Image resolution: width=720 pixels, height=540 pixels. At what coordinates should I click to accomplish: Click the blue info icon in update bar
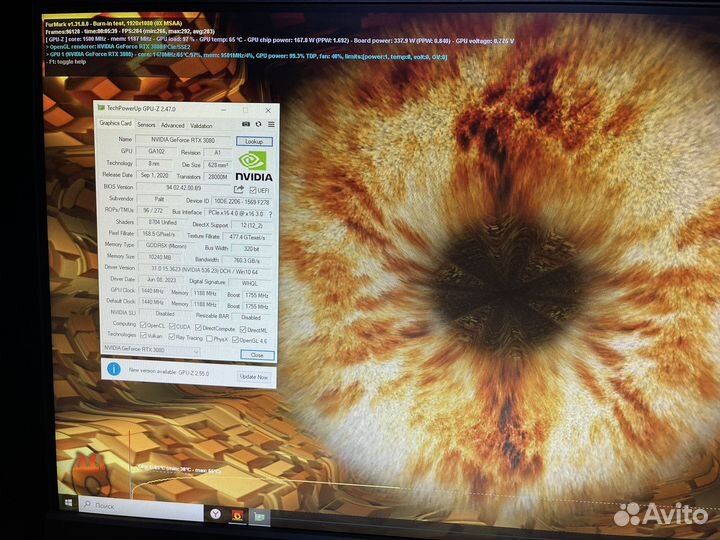[113, 369]
